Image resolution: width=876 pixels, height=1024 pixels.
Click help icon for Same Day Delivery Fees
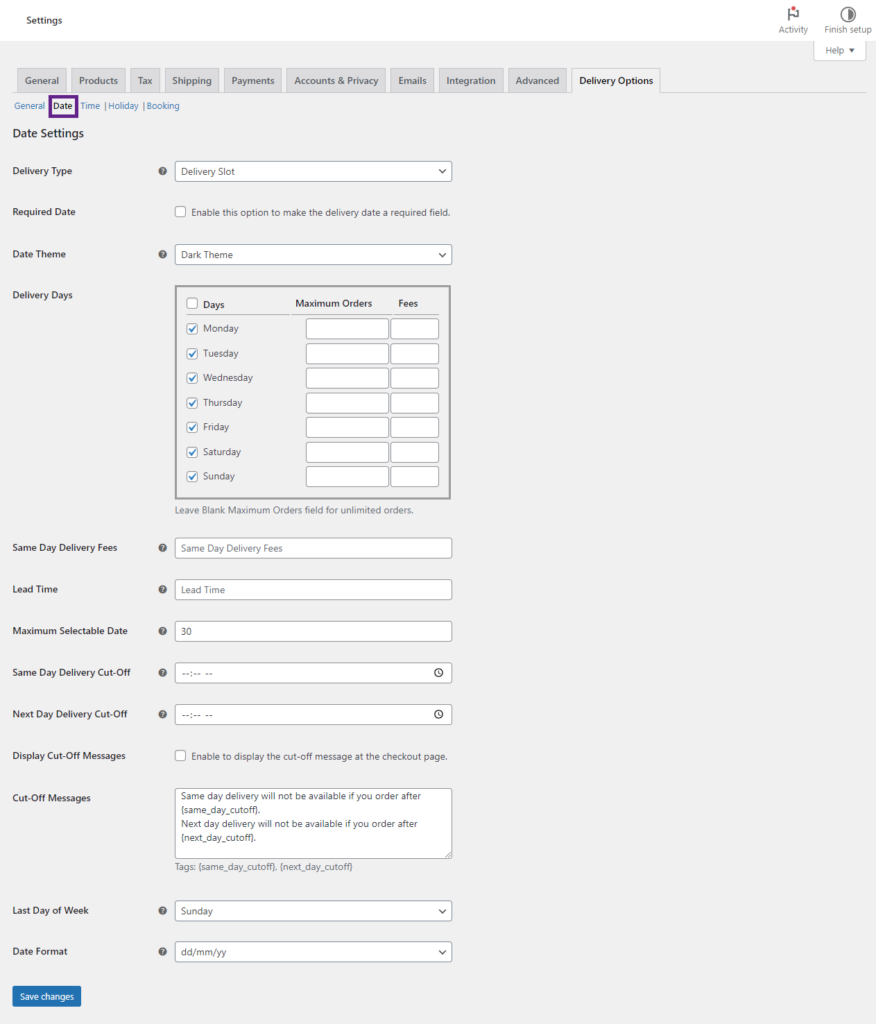tap(163, 548)
